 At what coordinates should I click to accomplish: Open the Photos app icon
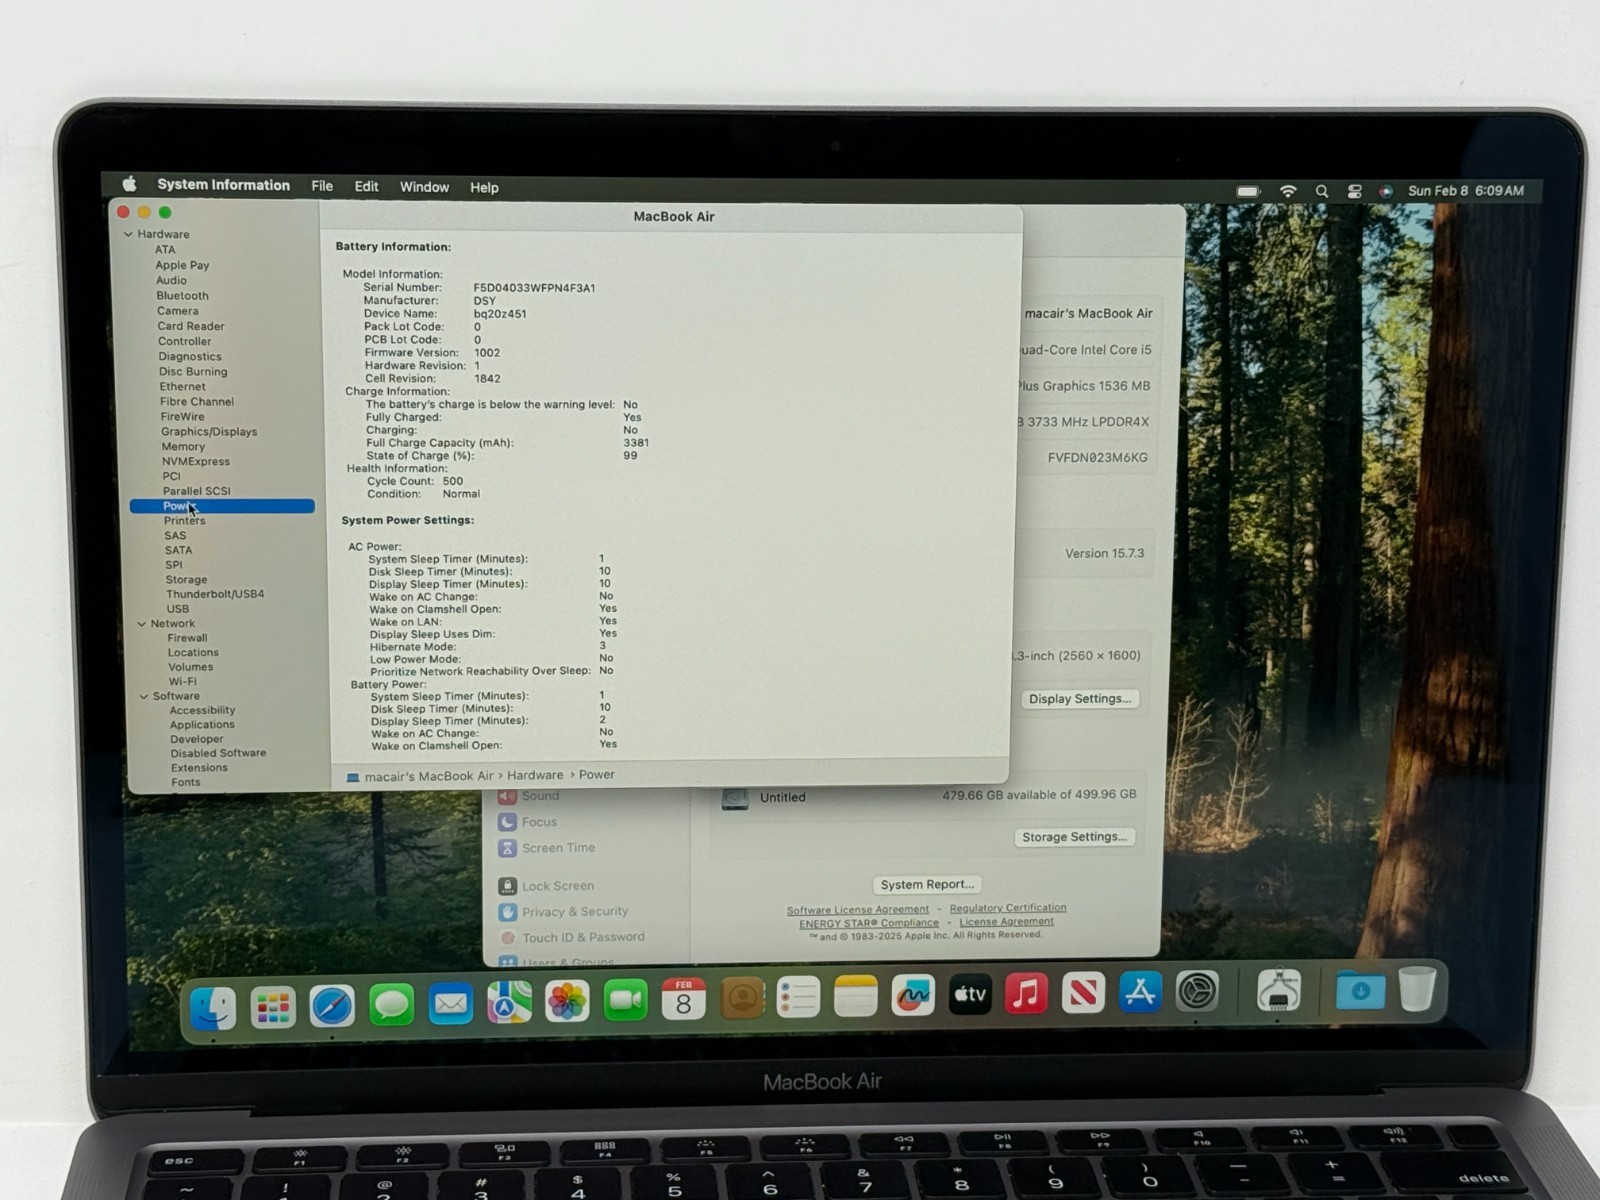click(567, 1002)
